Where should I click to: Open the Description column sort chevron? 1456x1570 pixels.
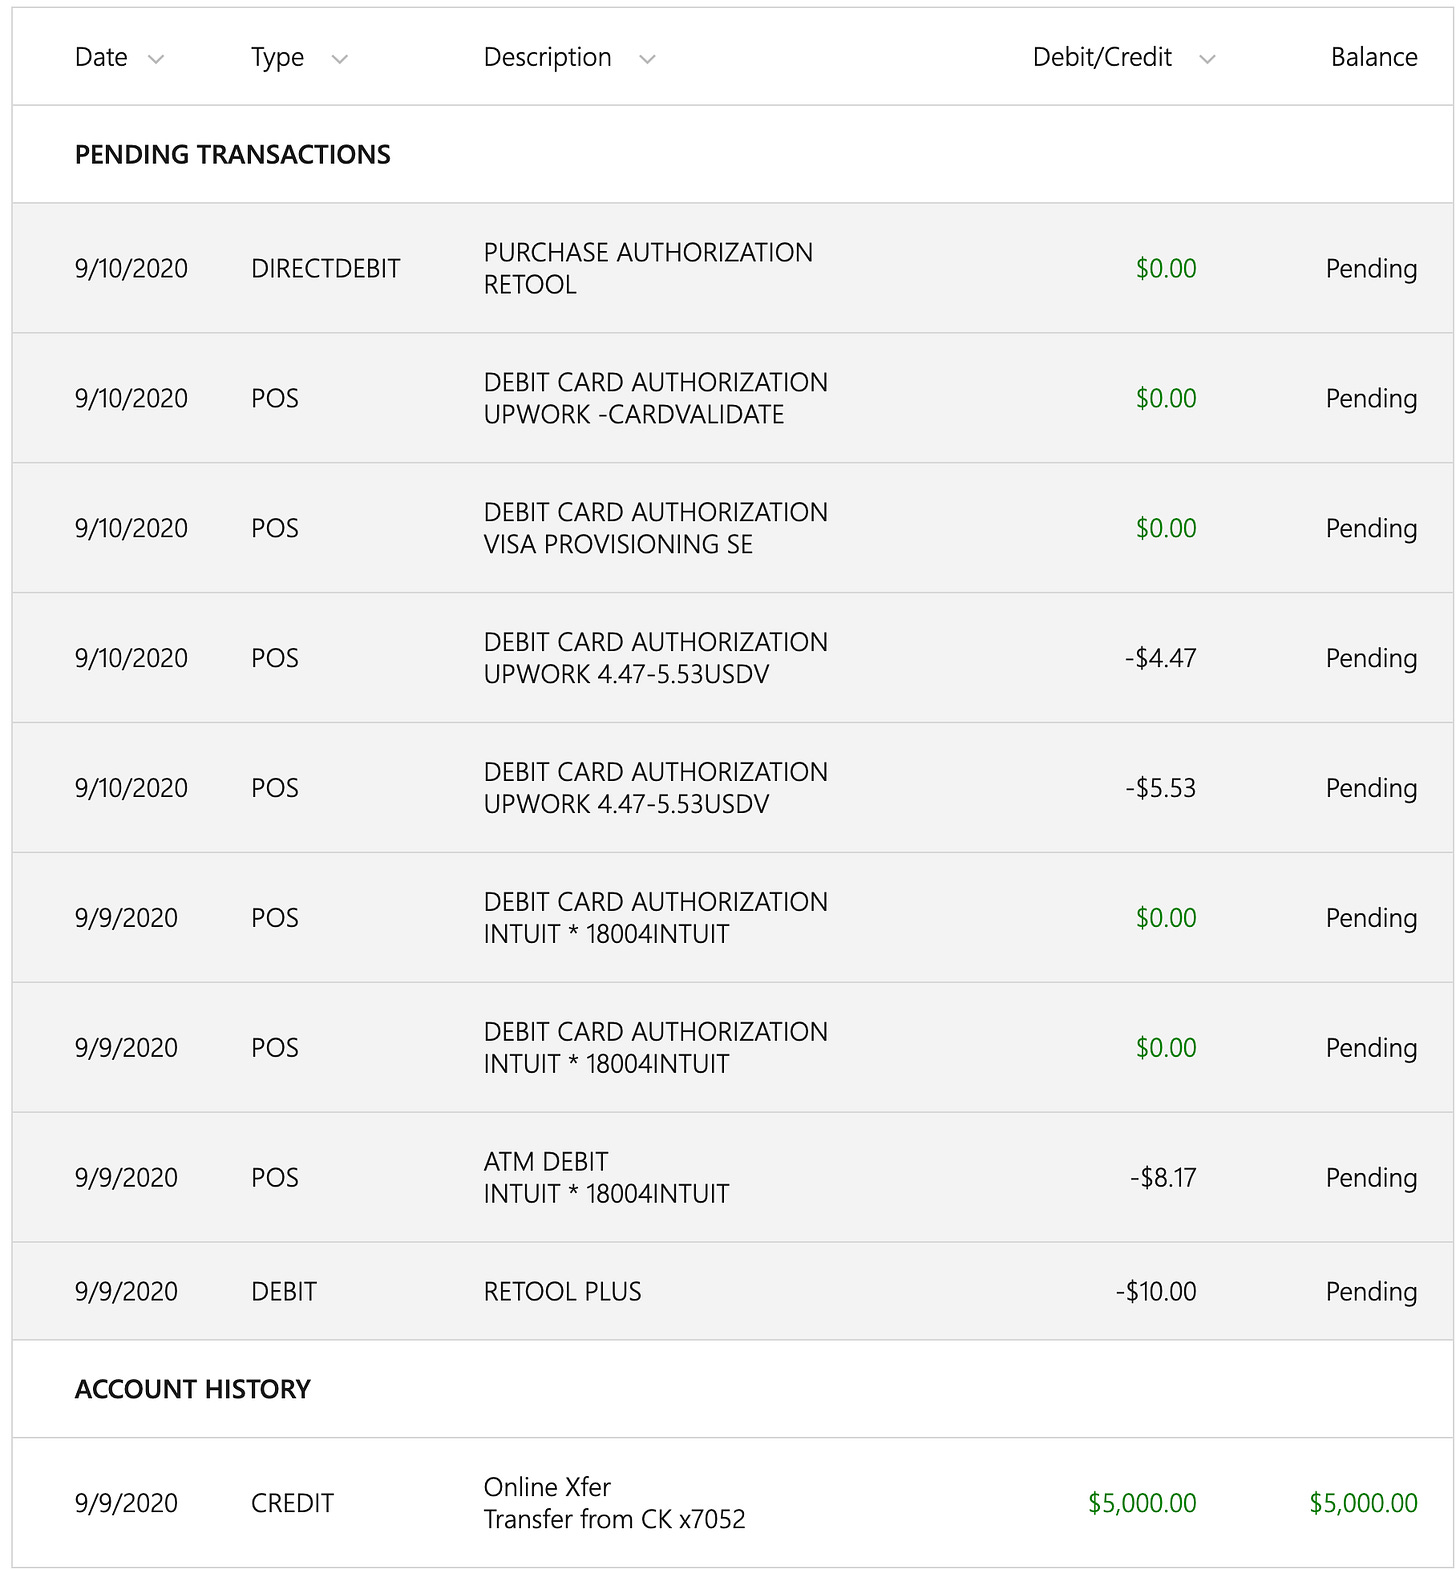(x=647, y=59)
